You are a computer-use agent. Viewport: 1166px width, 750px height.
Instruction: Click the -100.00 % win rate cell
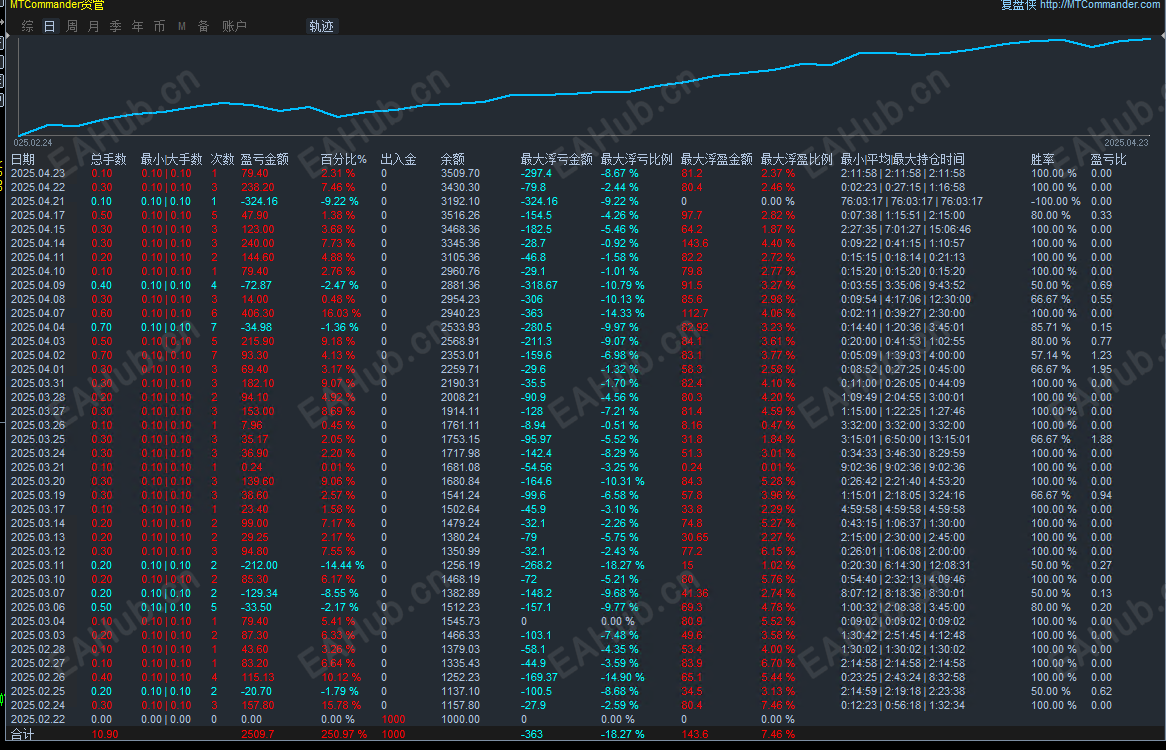[x=1055, y=201]
